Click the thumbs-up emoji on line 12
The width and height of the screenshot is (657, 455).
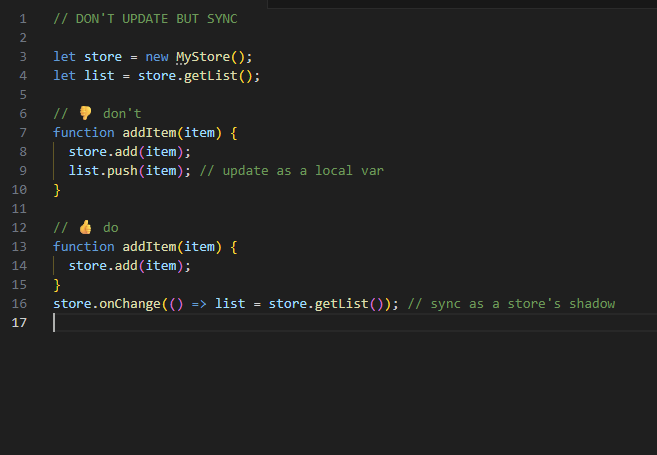85,227
